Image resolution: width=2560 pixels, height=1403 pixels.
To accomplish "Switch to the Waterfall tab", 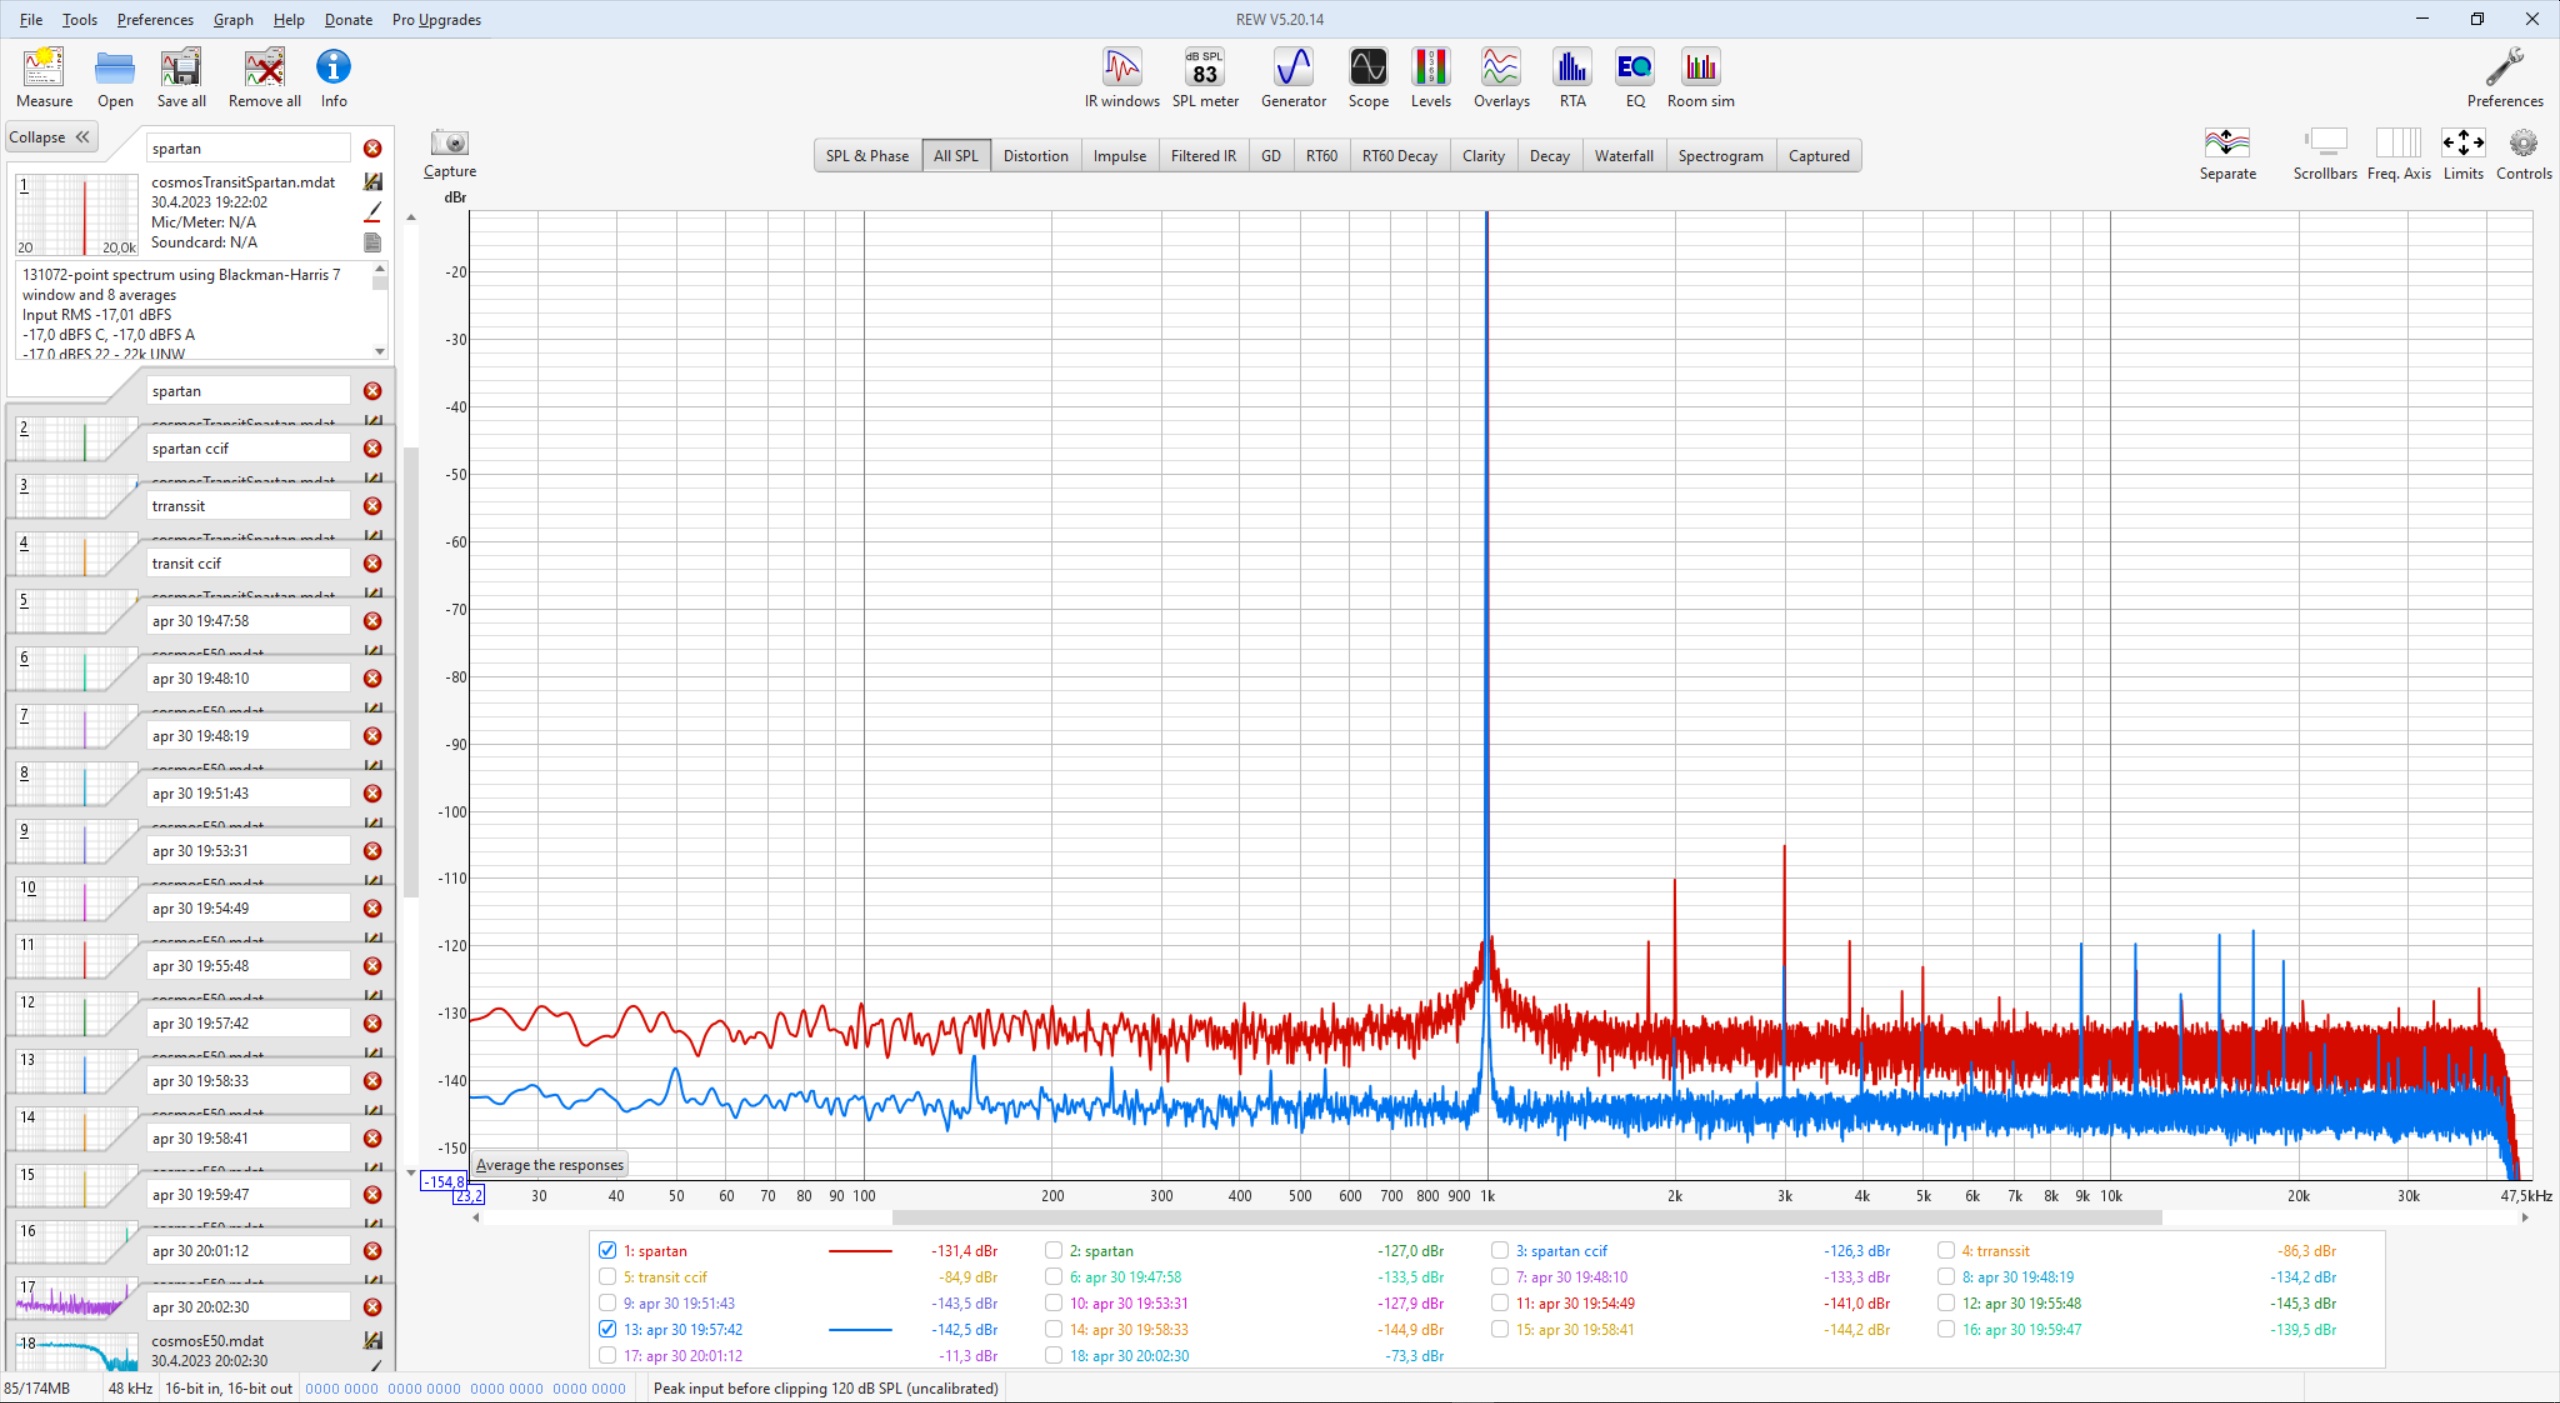I will (1624, 155).
